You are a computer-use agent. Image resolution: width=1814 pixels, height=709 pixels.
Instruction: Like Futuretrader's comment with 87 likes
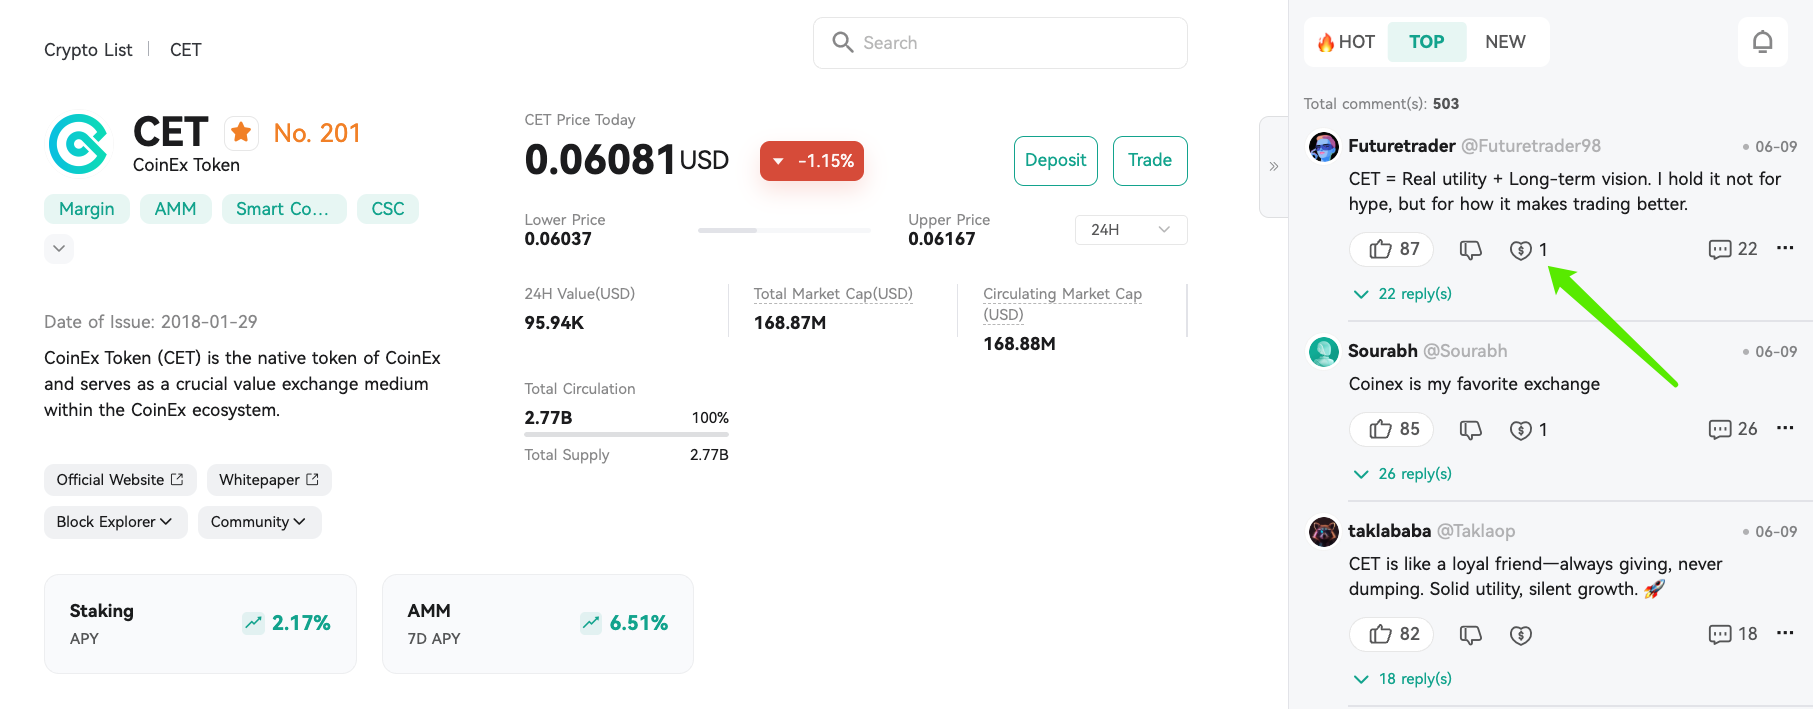pyautogui.click(x=1392, y=249)
